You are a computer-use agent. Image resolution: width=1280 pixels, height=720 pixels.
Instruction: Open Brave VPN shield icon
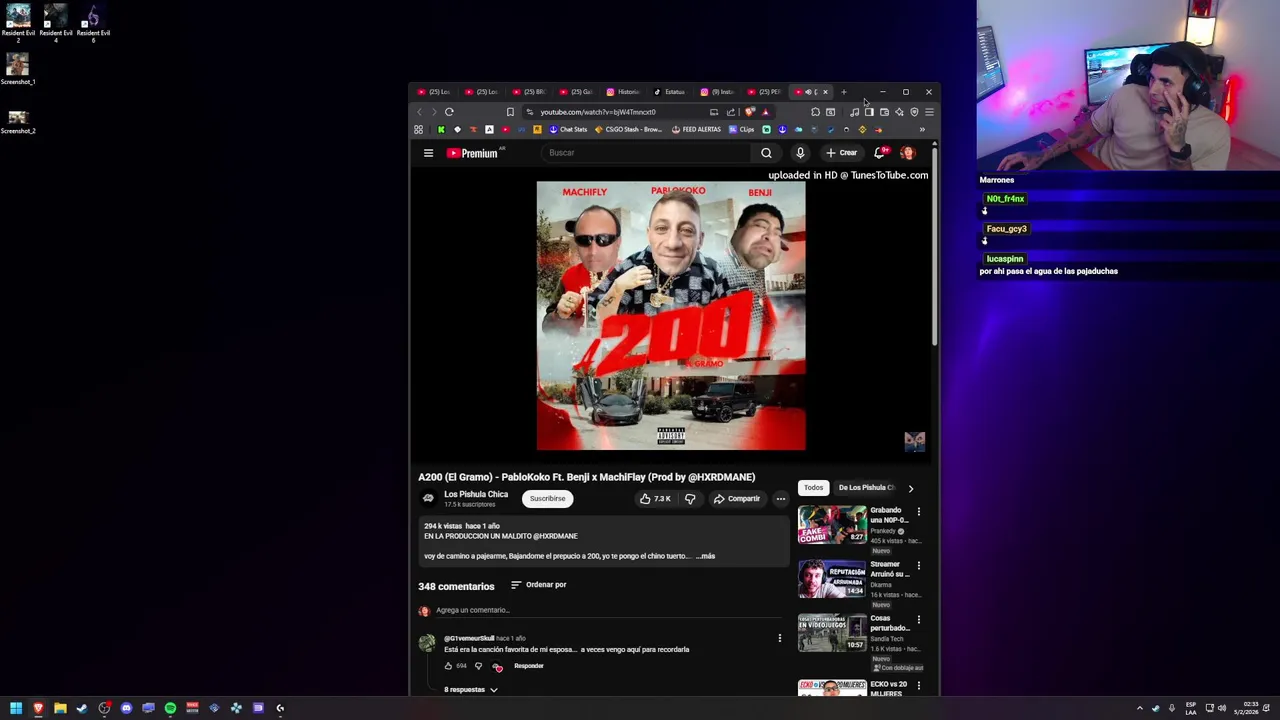tap(914, 112)
